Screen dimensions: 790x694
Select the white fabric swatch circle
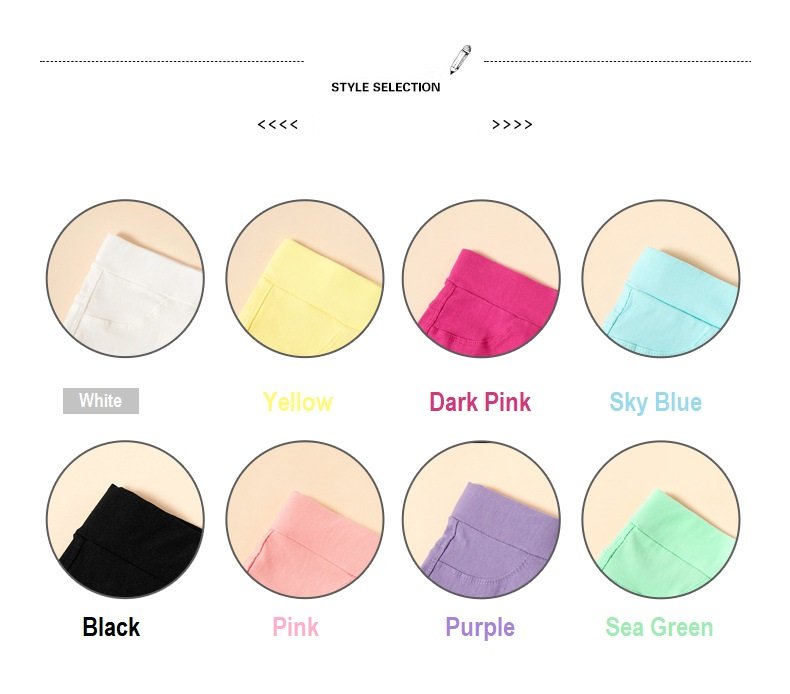125,279
